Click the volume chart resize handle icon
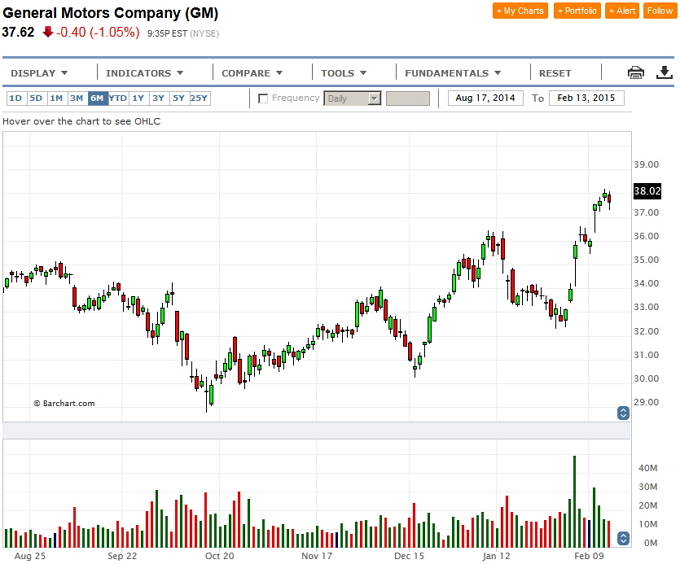 coord(623,538)
